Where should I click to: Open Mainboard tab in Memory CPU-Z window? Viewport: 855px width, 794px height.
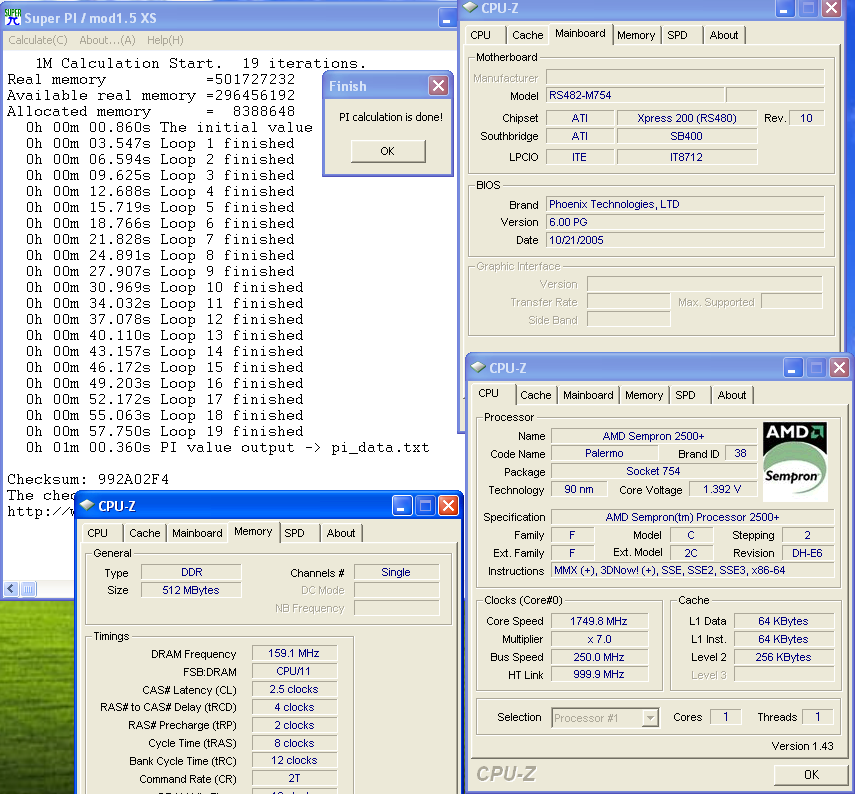pyautogui.click(x=197, y=533)
